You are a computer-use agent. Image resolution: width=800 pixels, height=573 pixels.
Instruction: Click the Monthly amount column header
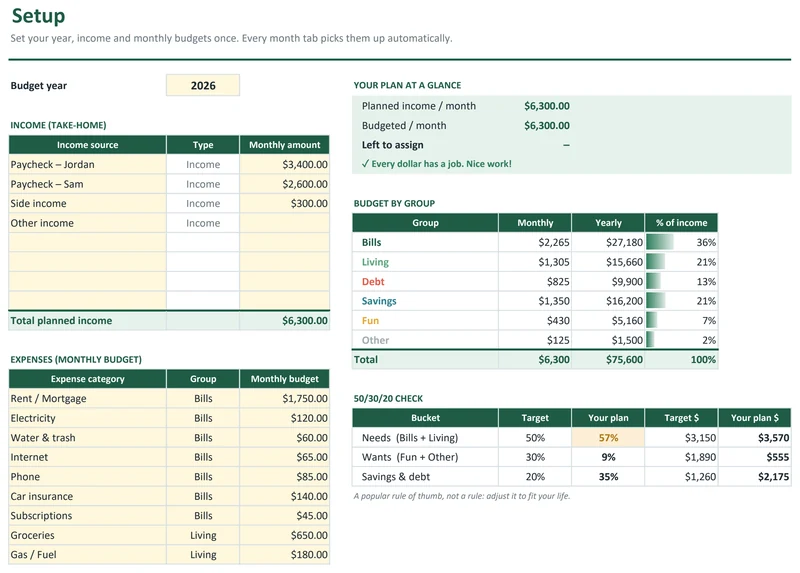pyautogui.click(x=284, y=145)
